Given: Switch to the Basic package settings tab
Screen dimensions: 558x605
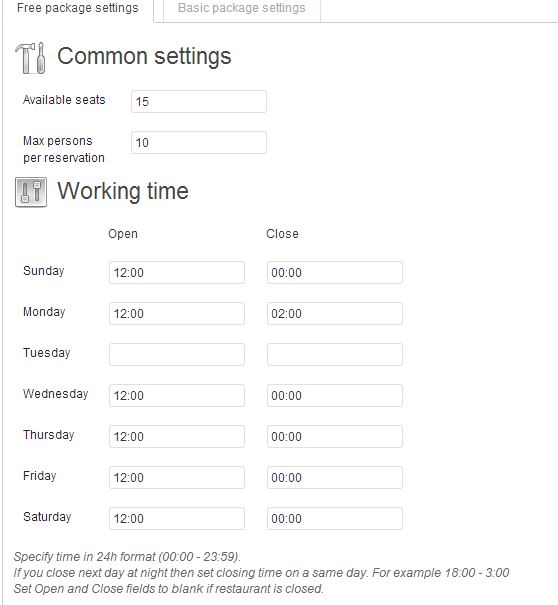Looking at the screenshot, I should coord(242,9).
